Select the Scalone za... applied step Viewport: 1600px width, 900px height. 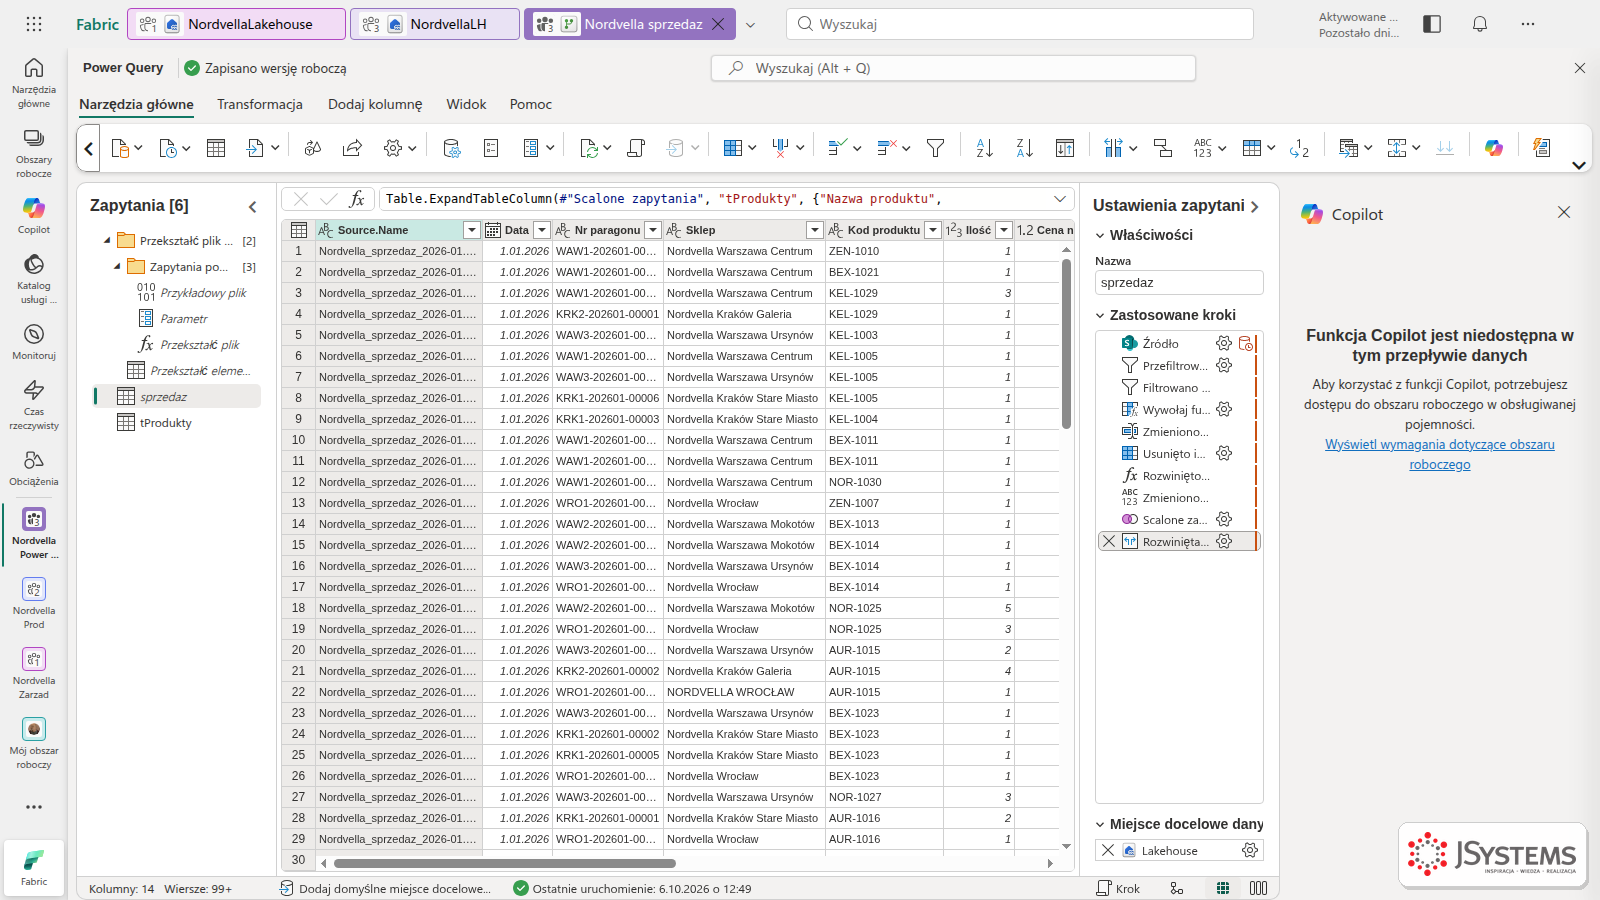point(1176,519)
